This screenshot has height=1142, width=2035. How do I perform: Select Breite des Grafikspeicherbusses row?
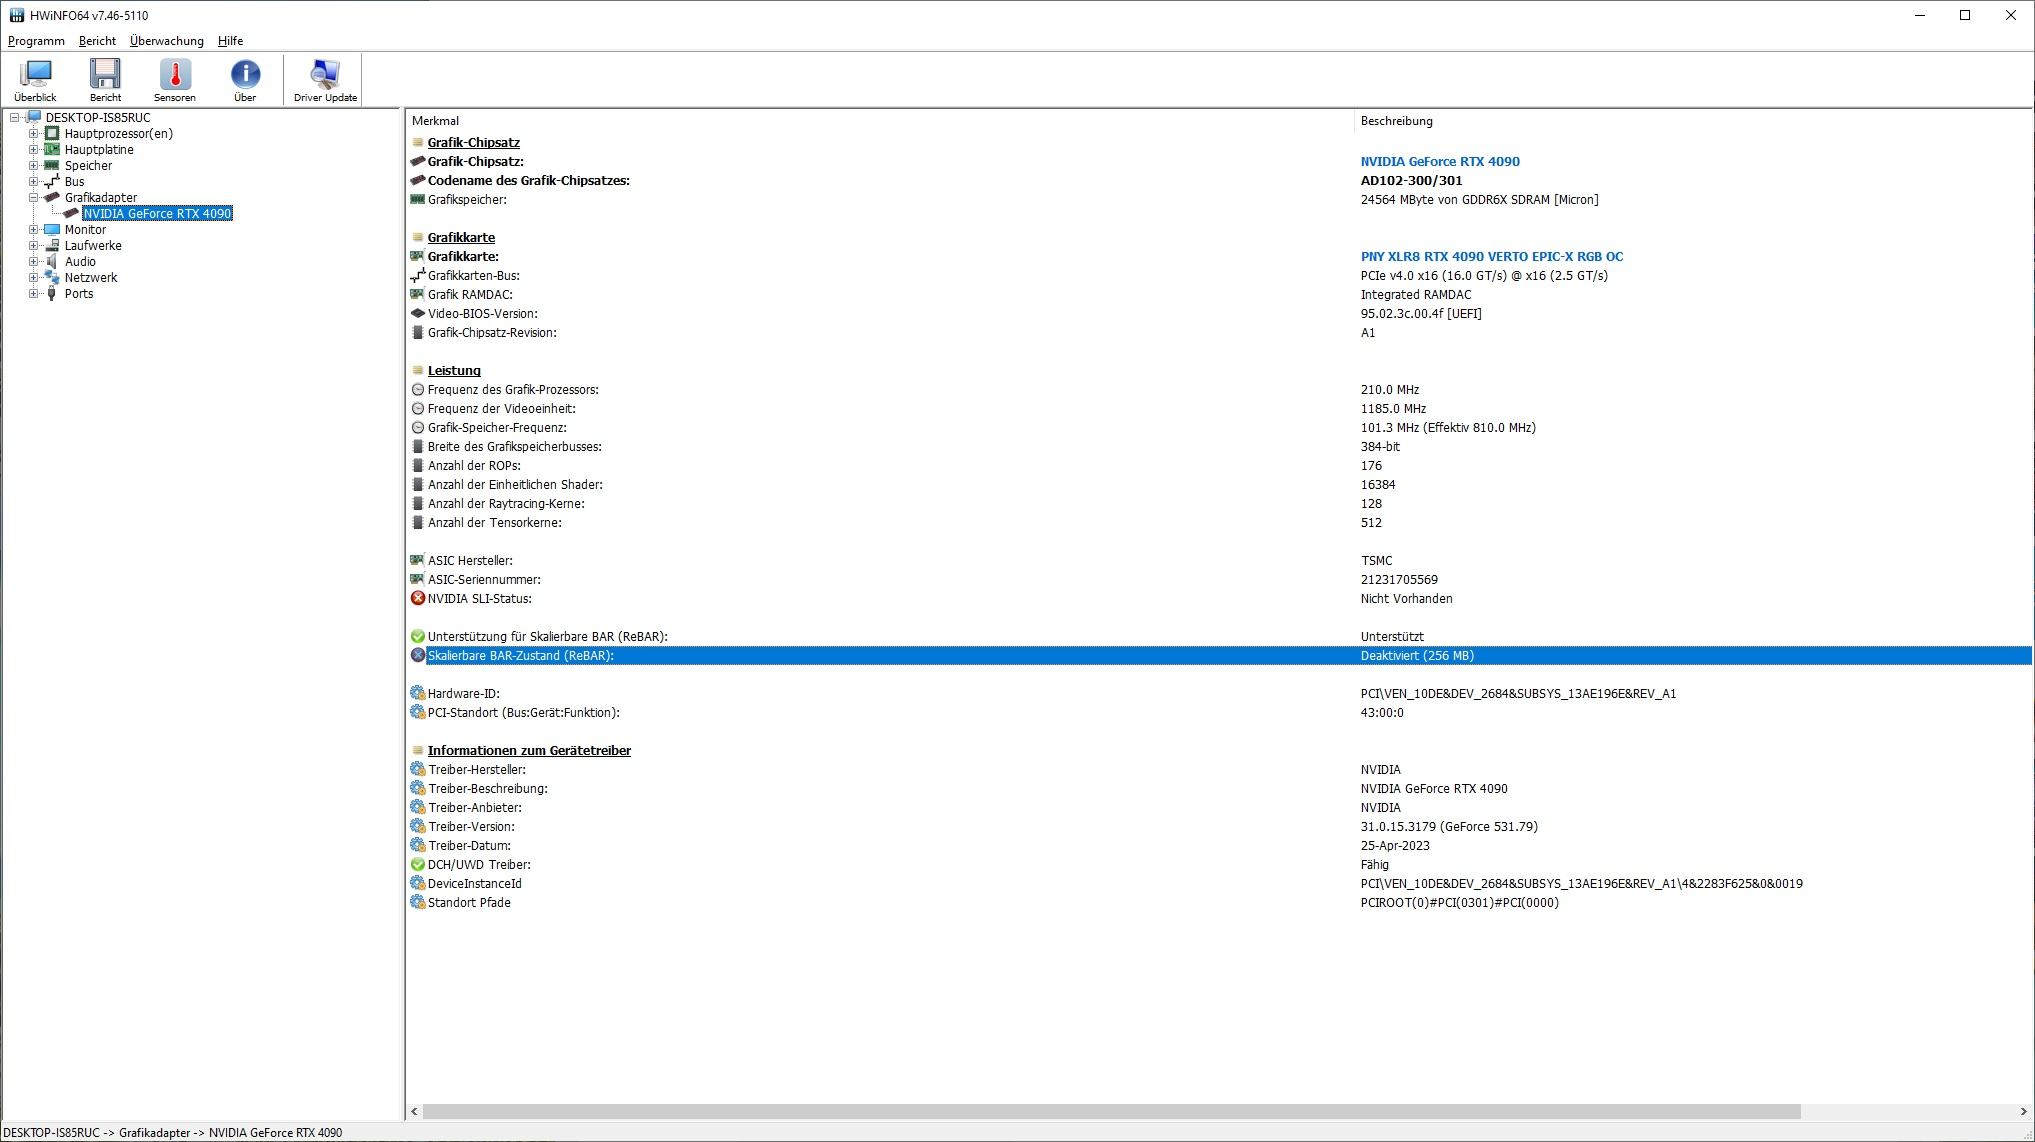pyautogui.click(x=1219, y=447)
